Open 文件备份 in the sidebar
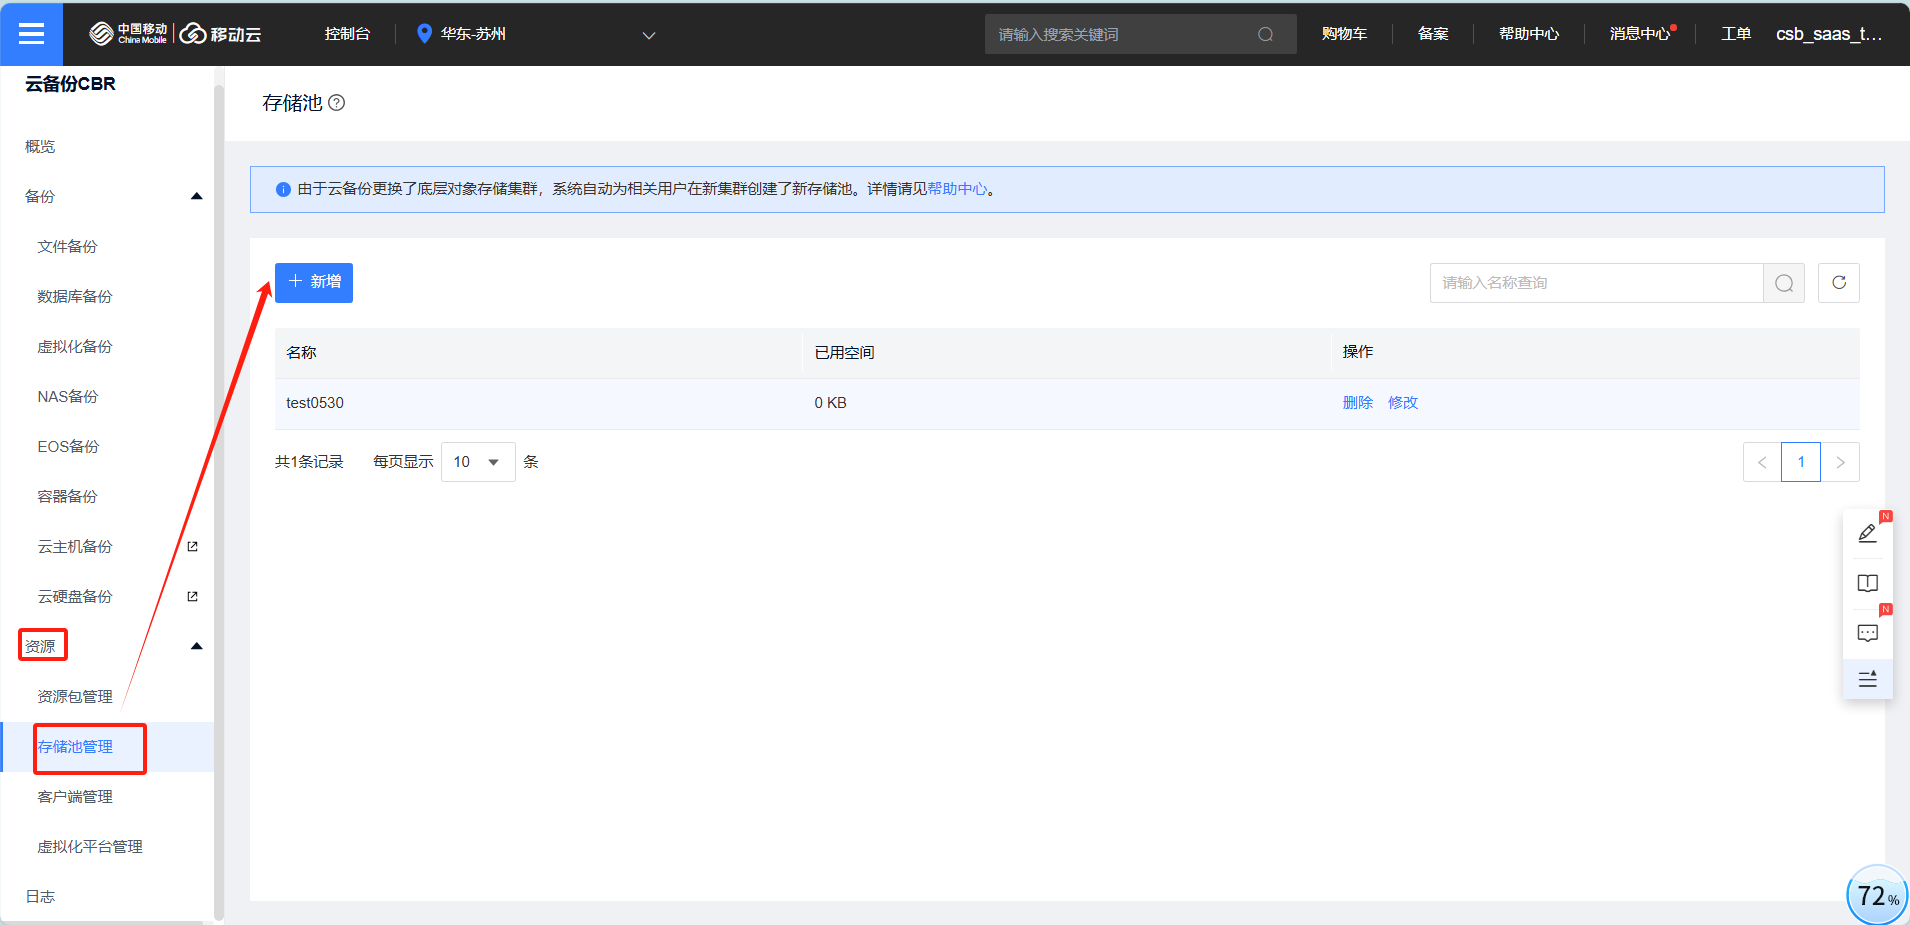Image resolution: width=1910 pixels, height=925 pixels. [x=67, y=246]
